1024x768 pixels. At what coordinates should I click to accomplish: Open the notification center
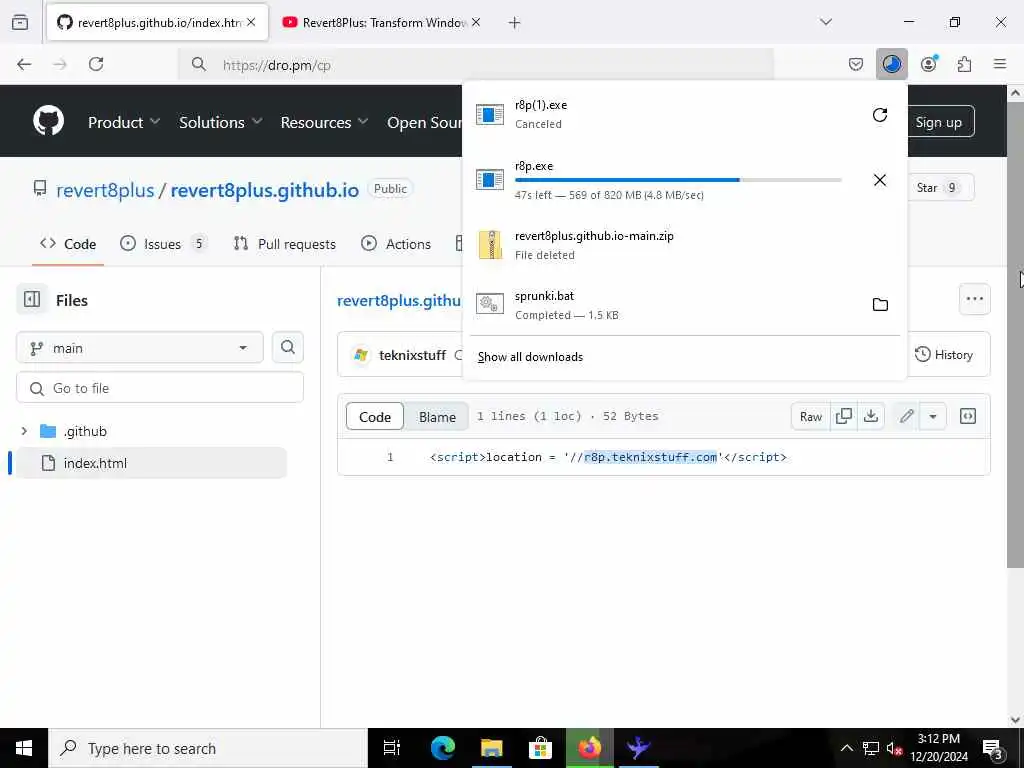point(992,748)
